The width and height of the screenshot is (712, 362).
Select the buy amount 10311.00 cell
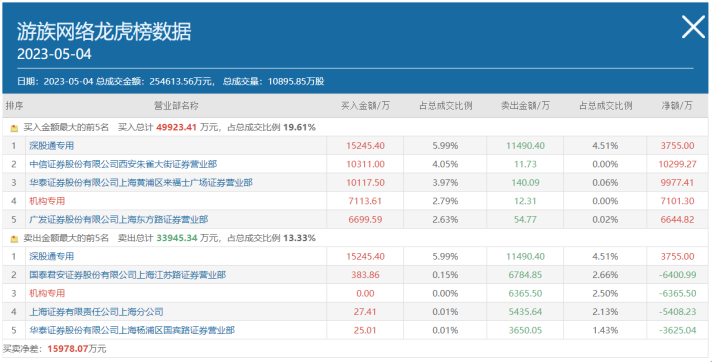coord(365,164)
